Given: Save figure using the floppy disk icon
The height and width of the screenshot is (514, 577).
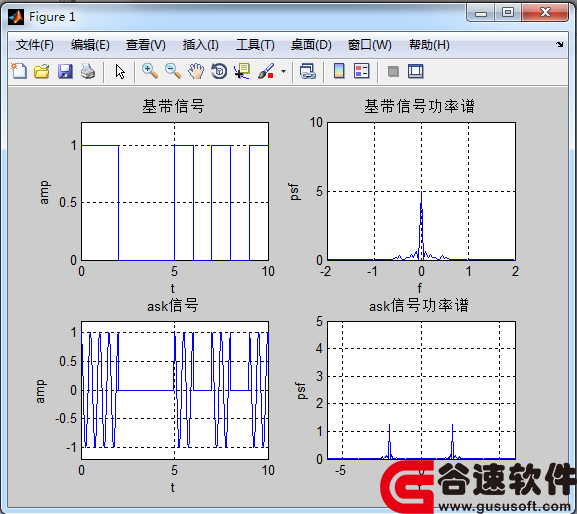Looking at the screenshot, I should point(65,71).
